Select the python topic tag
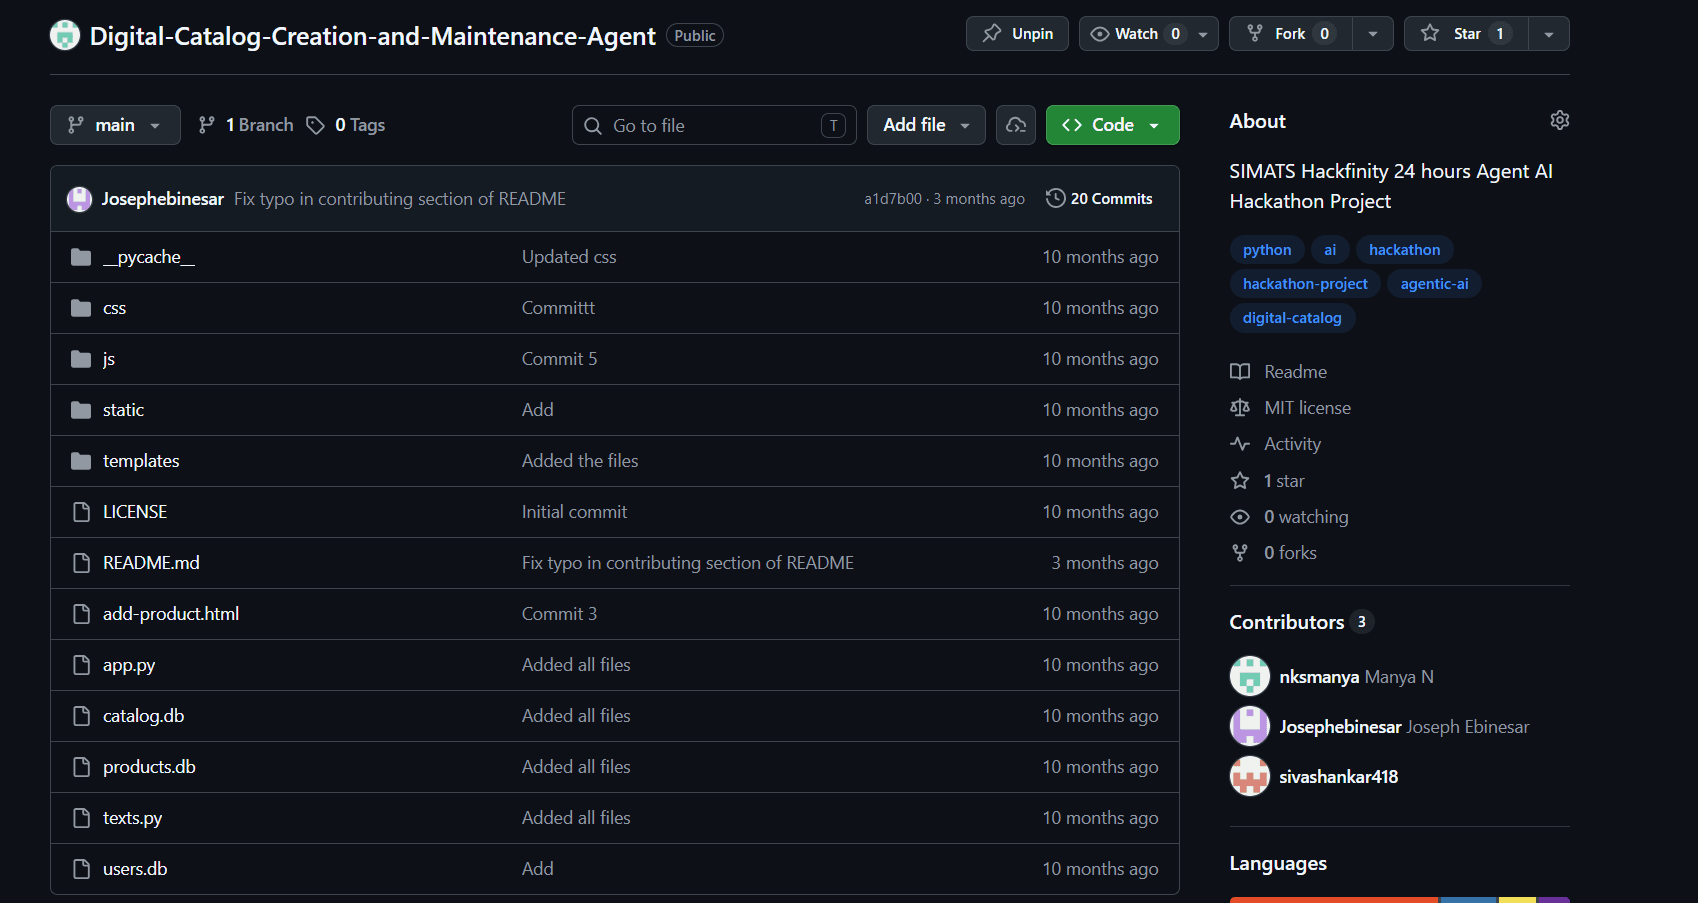 (1267, 250)
